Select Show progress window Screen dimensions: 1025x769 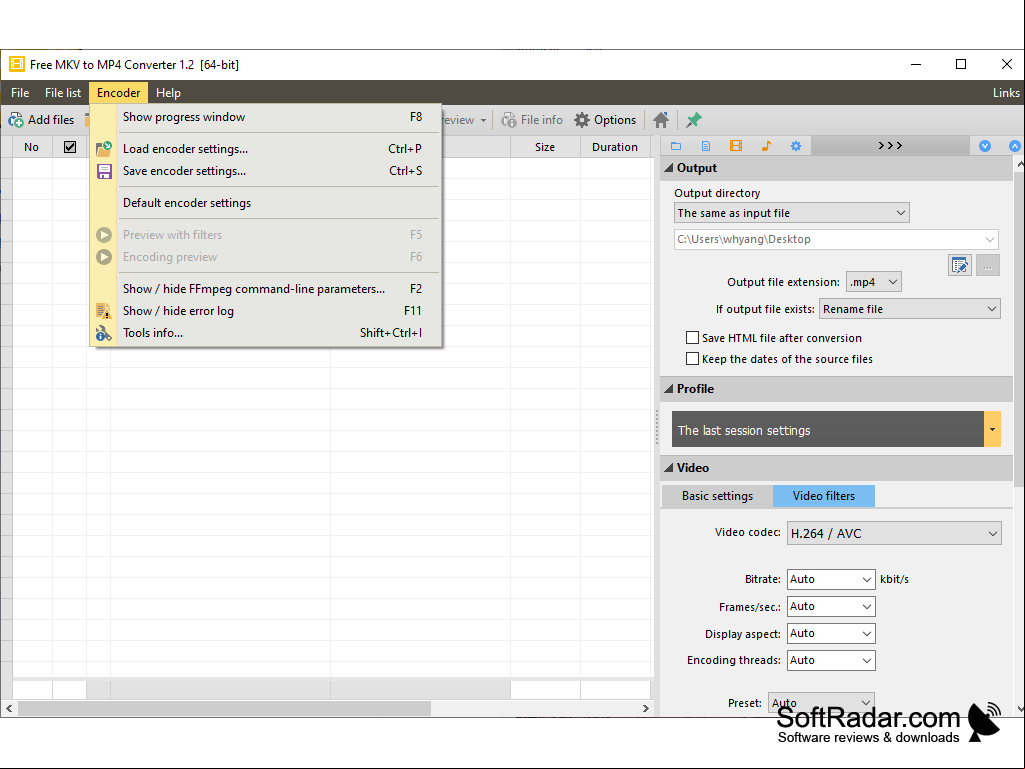click(265, 117)
